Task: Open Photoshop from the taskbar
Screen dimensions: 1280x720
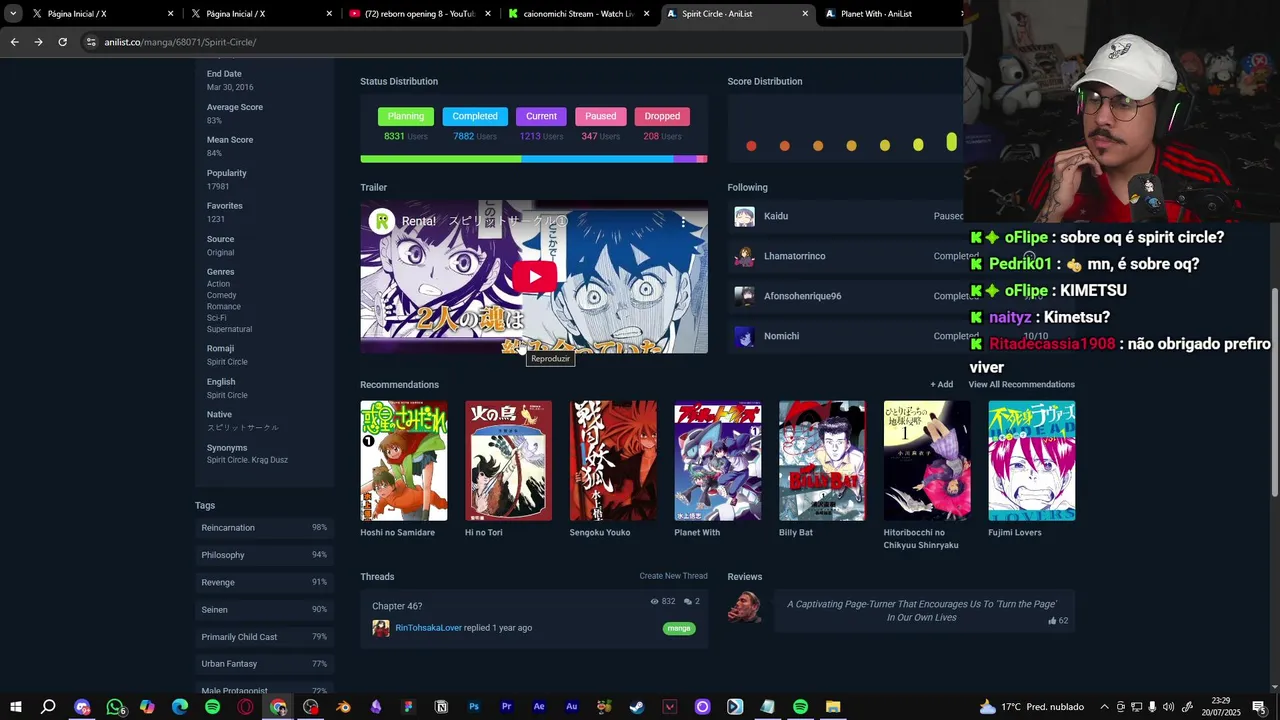Action: click(474, 707)
